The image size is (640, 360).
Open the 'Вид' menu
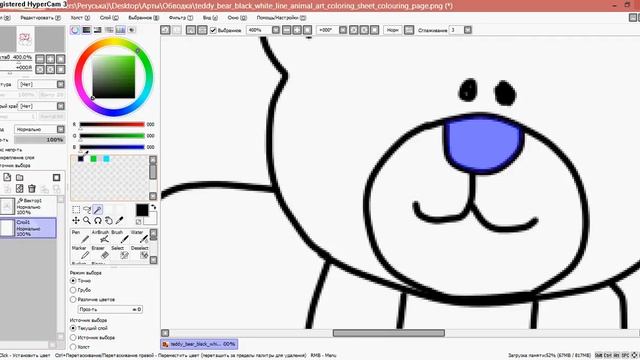pyautogui.click(x=210, y=18)
